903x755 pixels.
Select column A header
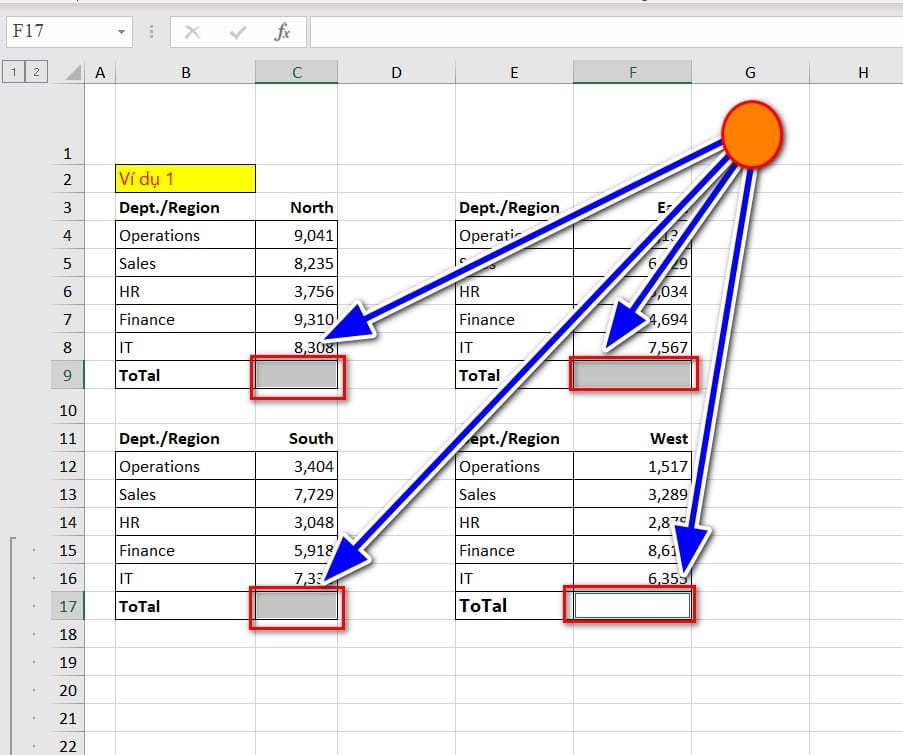pyautogui.click(x=100, y=73)
